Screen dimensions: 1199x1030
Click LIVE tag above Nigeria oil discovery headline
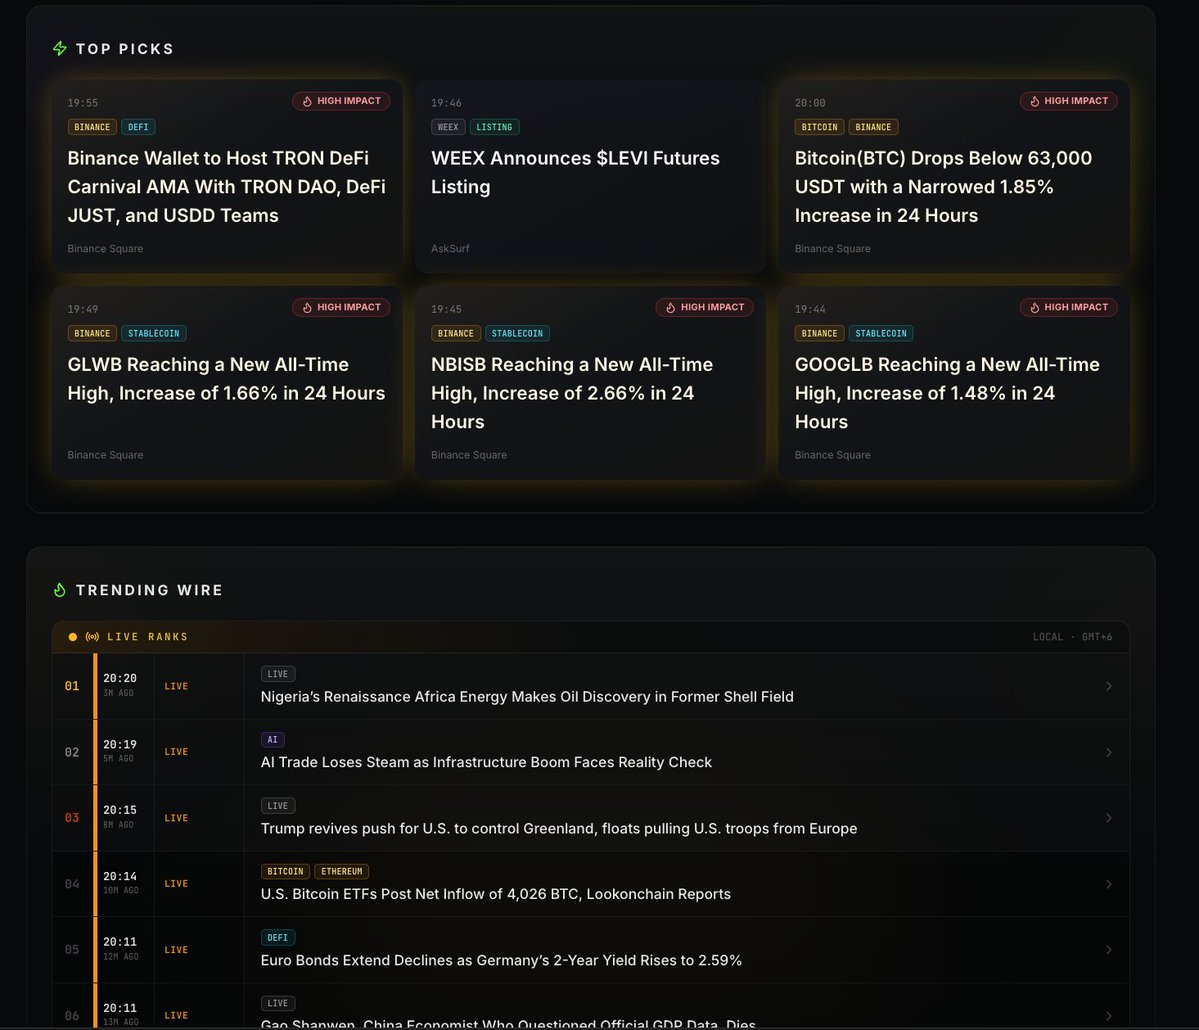click(x=278, y=674)
